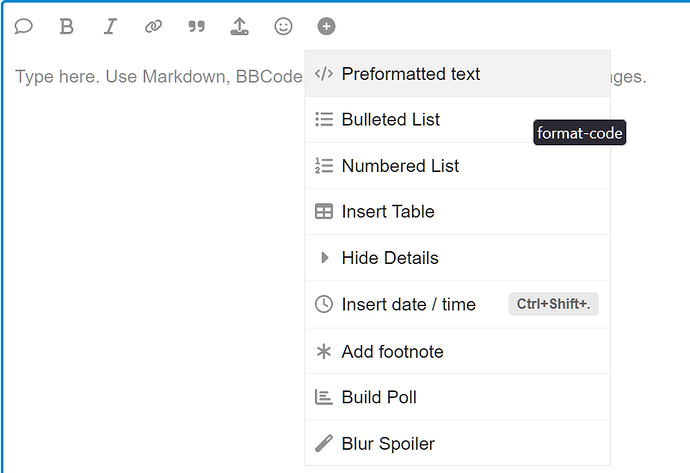Select Blur Spoiler option
This screenshot has width=690, height=473.
click(458, 443)
